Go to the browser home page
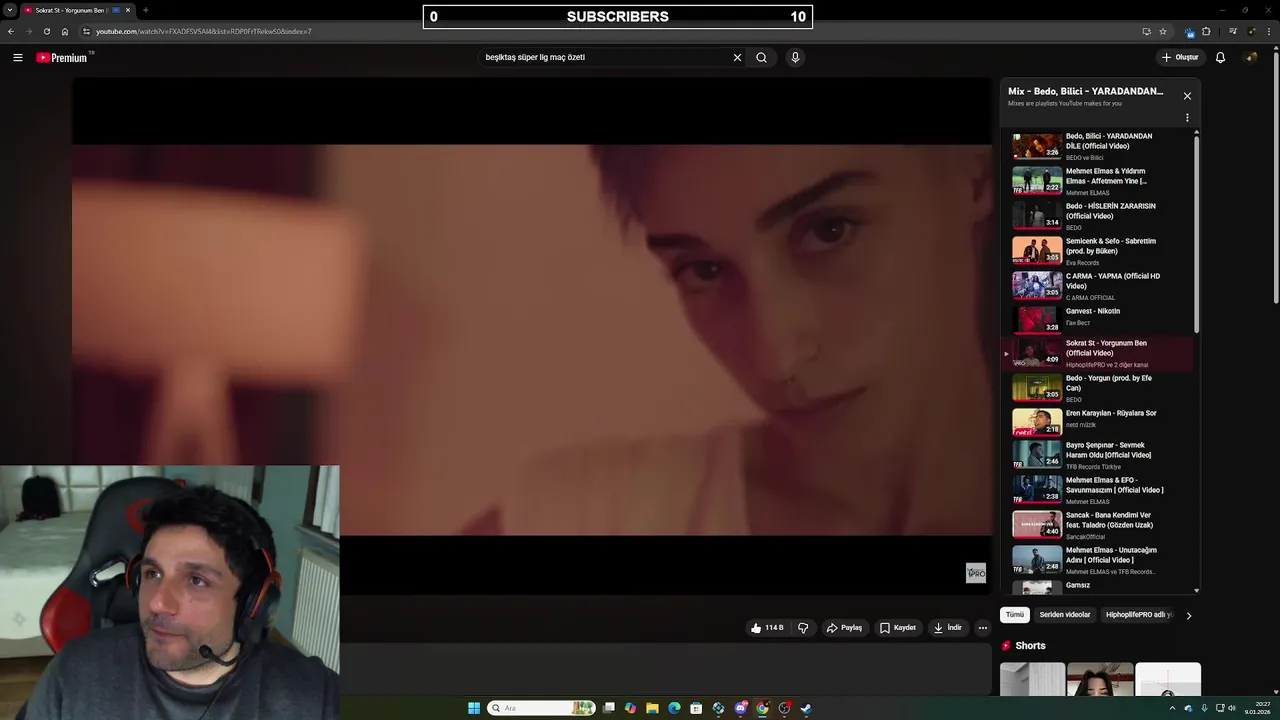 [65, 31]
